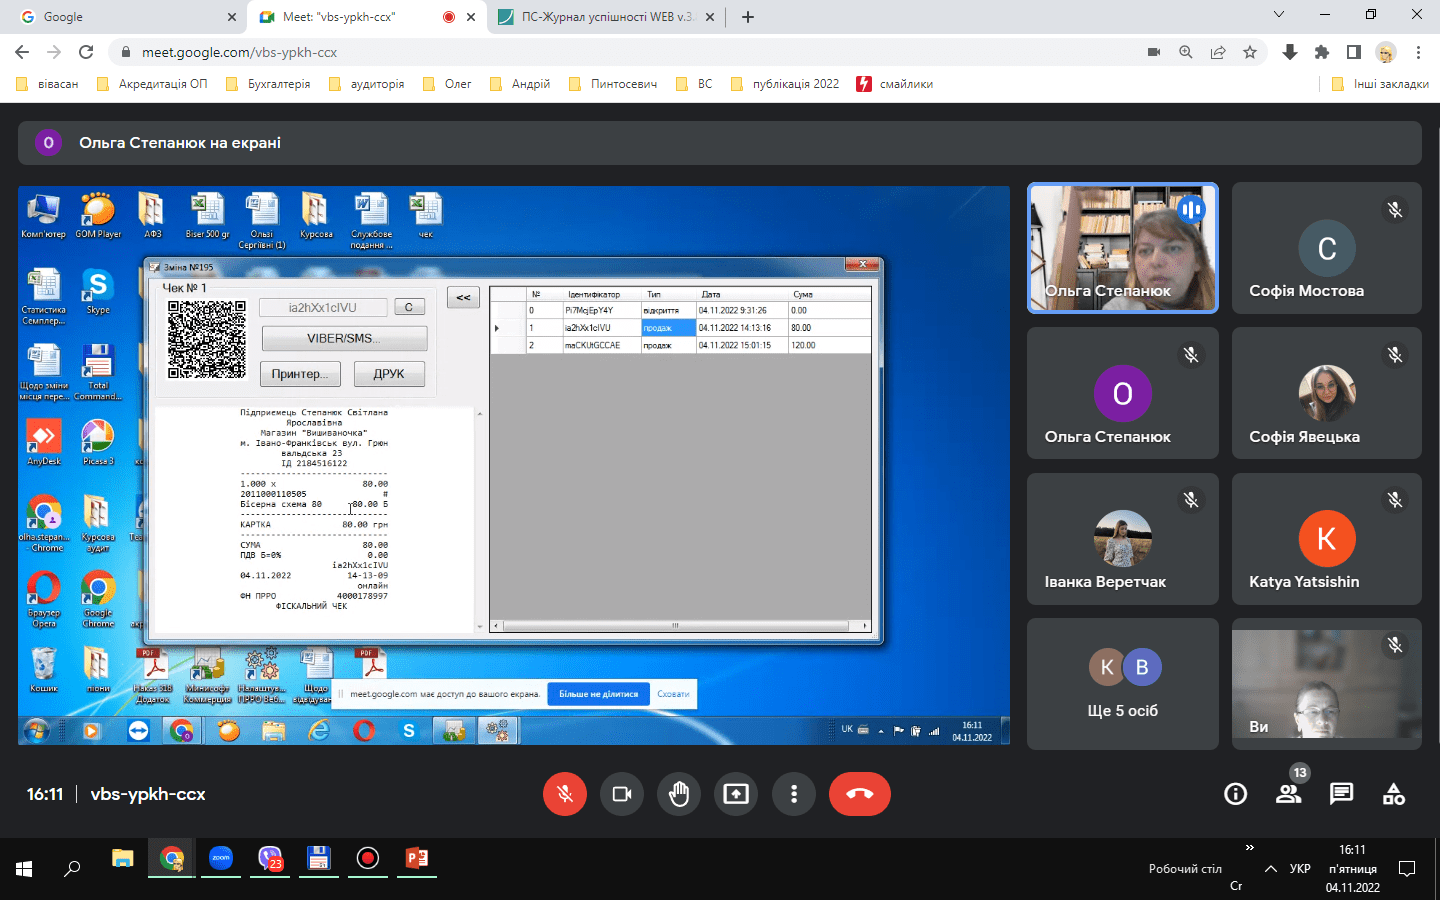Open the activities panel

[x=1394, y=794]
